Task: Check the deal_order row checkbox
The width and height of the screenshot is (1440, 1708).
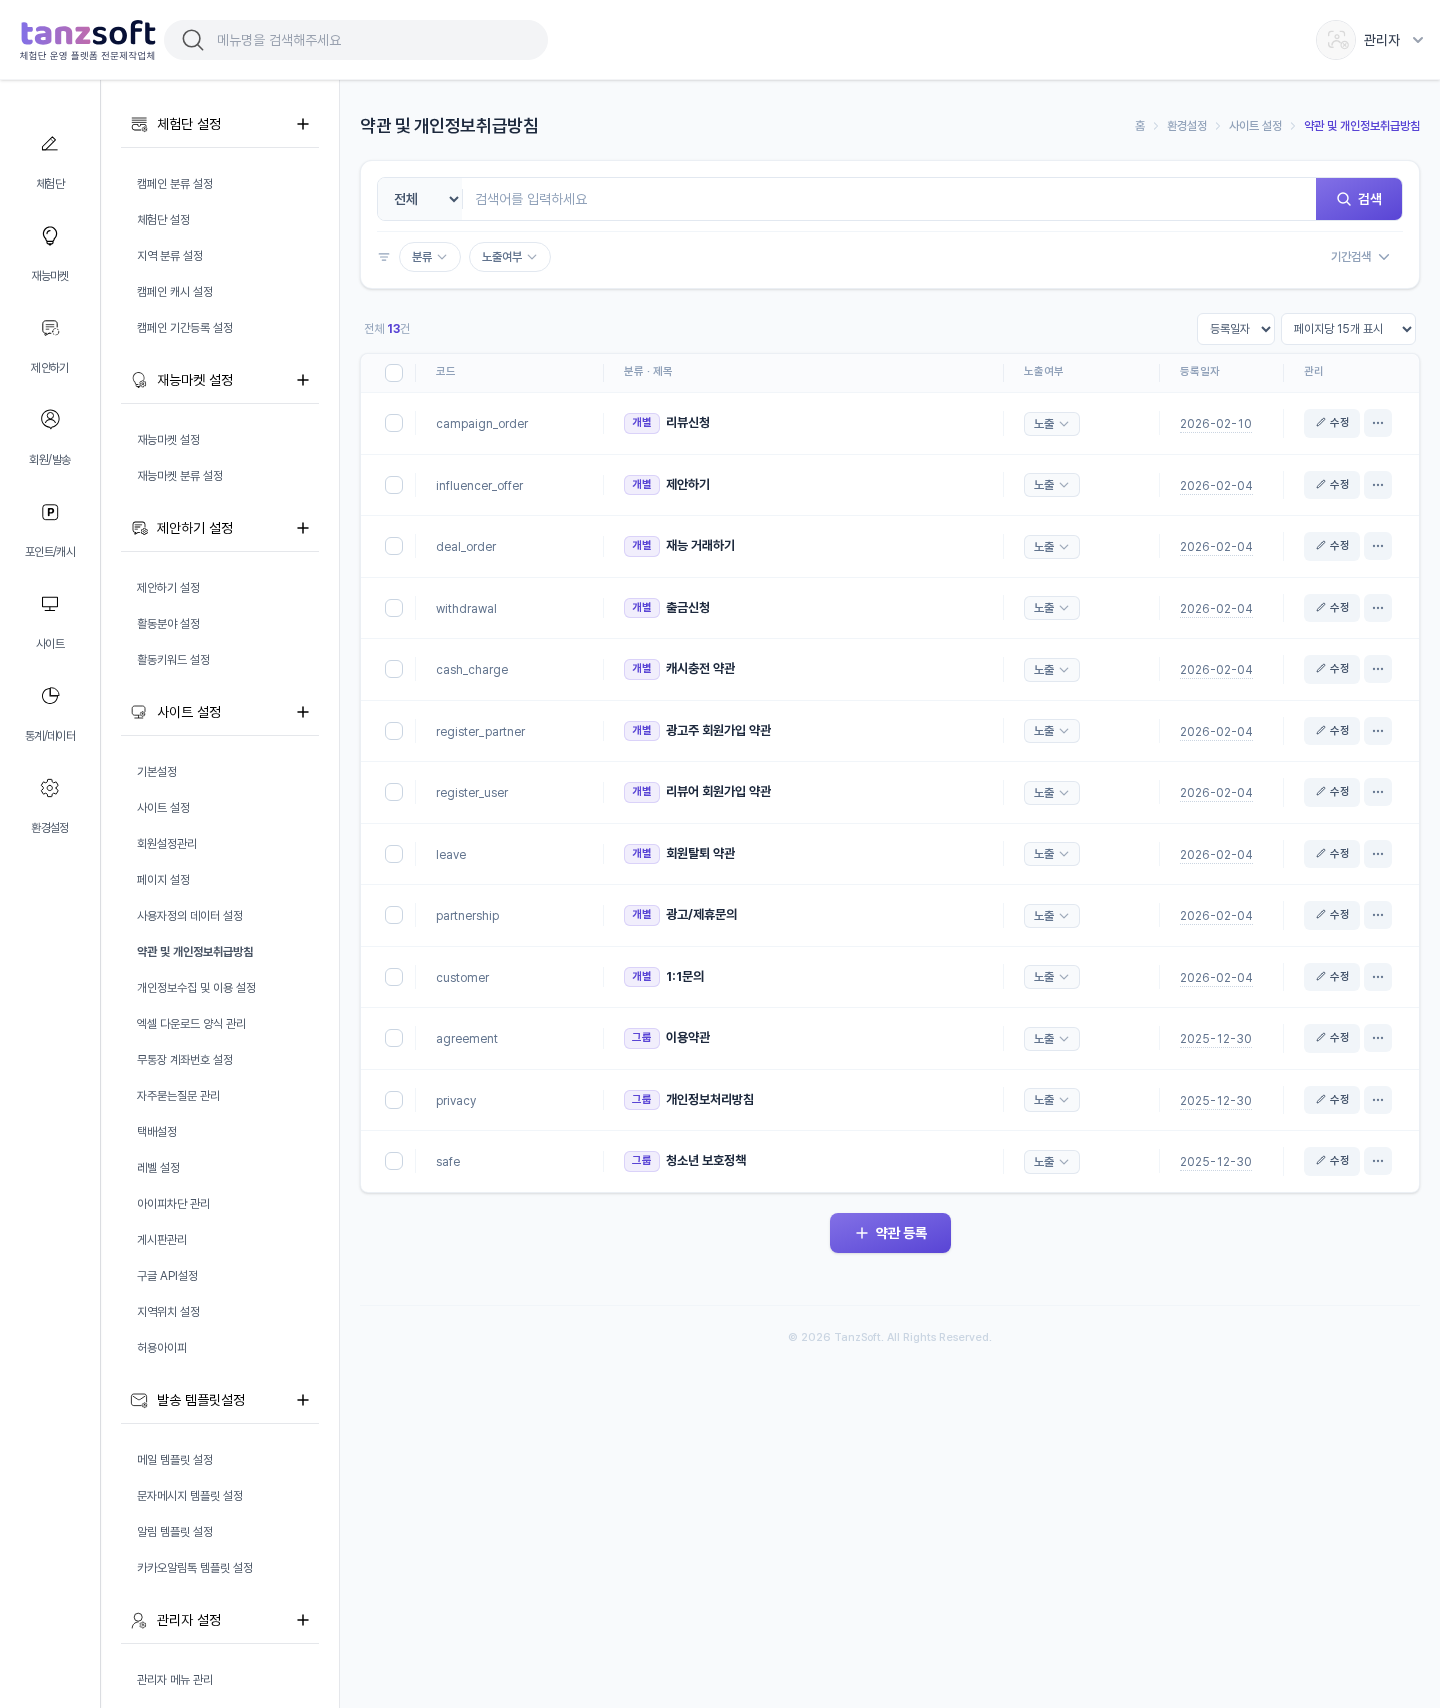Action: [394, 546]
